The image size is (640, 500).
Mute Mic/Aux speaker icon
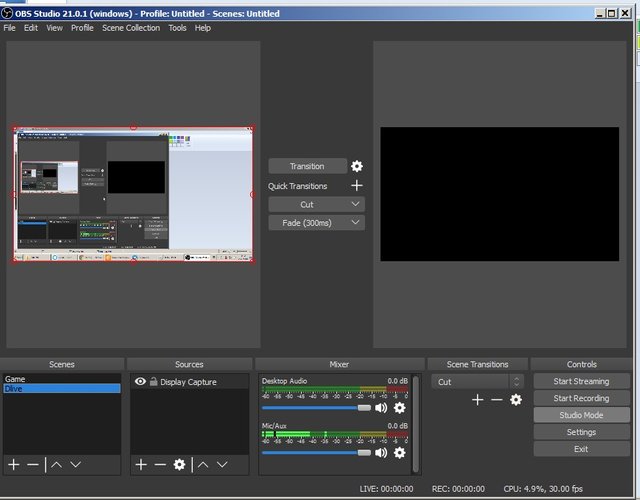(381, 453)
